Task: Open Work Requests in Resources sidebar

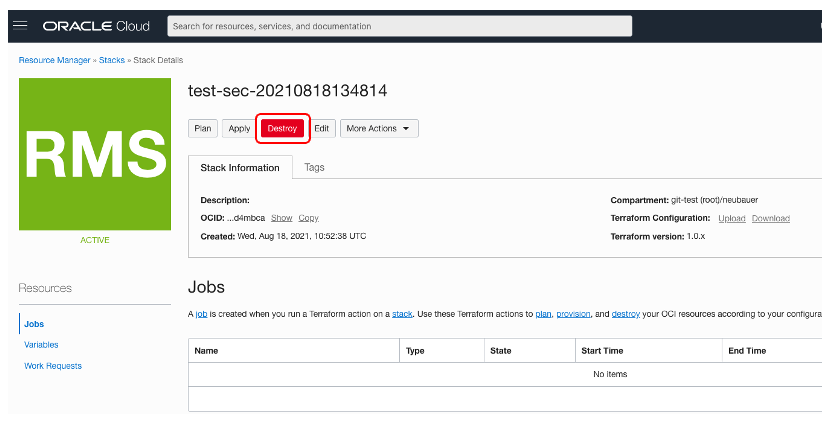Action: pos(53,366)
